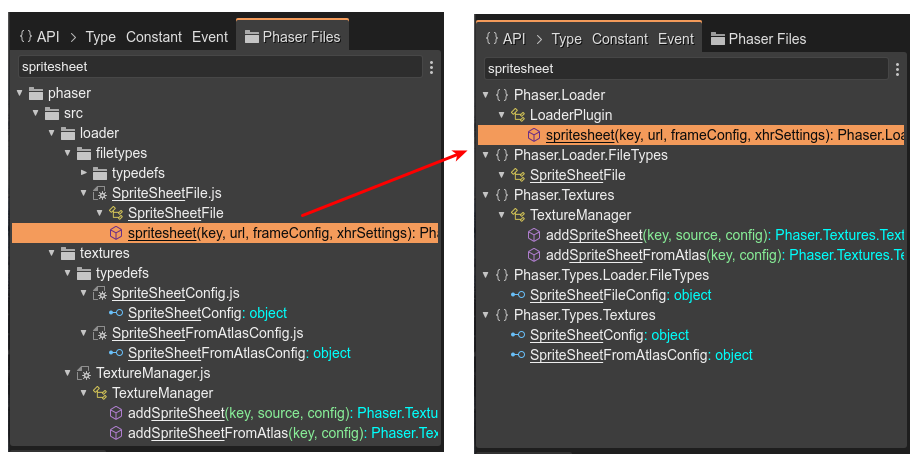The width and height of the screenshot is (921, 464).
Task: Click addSpriteSheet method icon in left panel
Action: [116, 413]
